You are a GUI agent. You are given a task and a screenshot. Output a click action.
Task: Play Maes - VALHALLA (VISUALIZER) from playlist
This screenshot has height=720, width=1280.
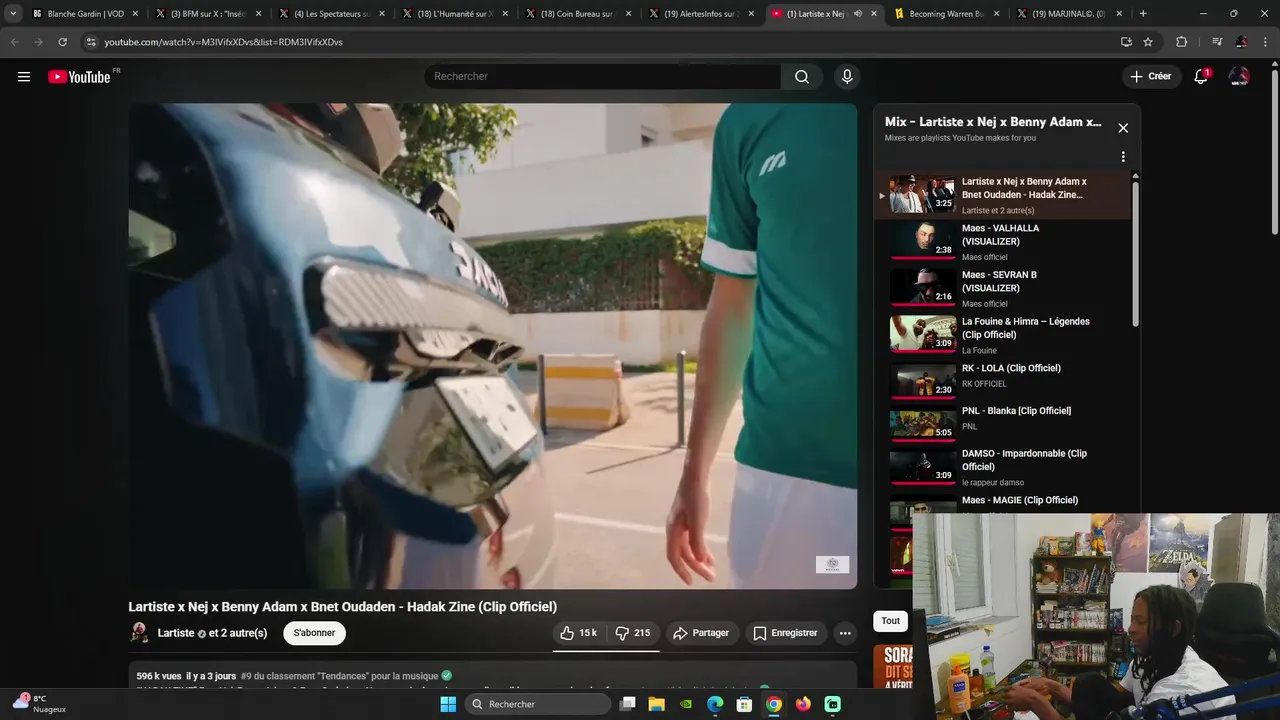[1003, 242]
